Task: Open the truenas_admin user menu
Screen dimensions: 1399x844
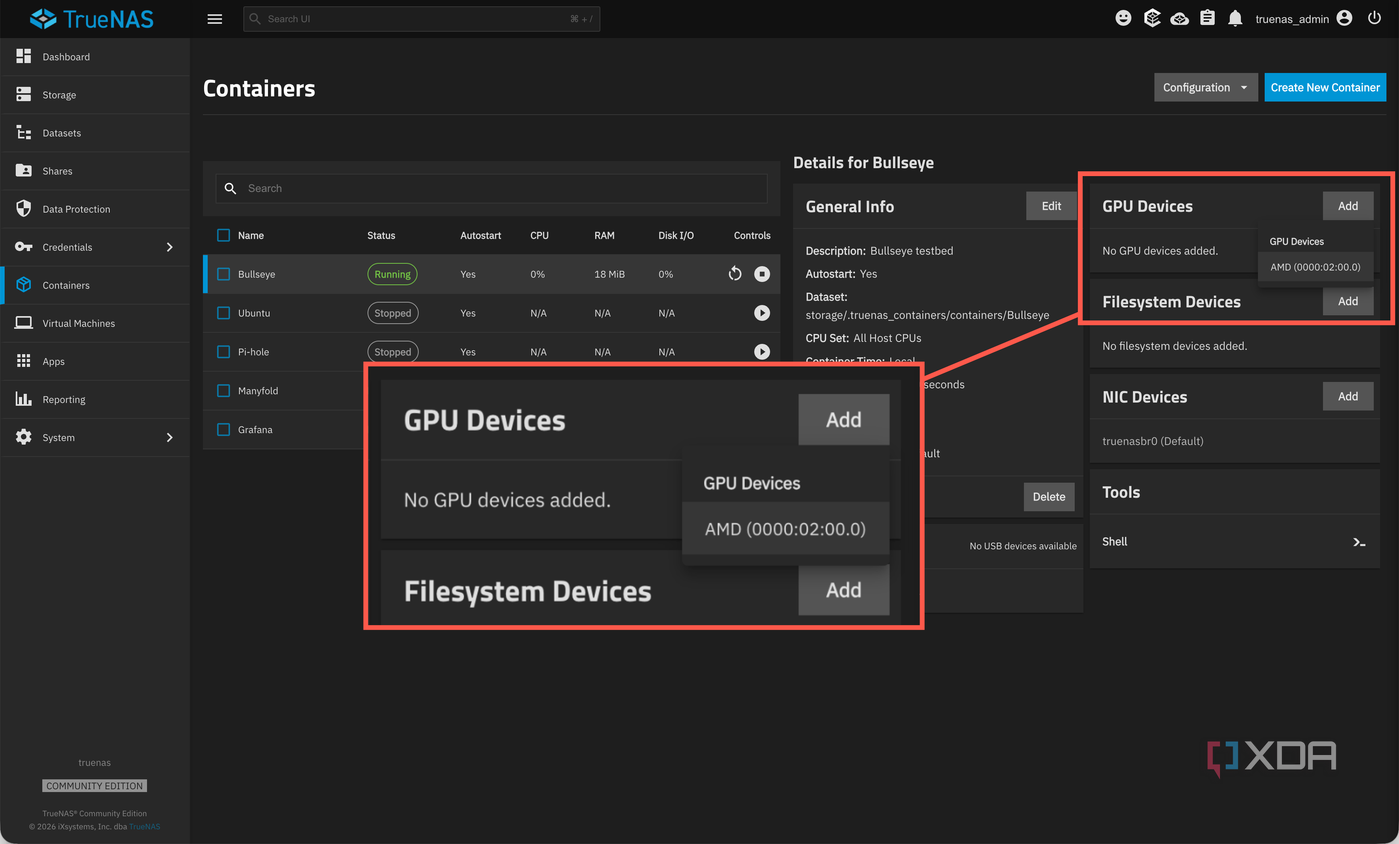Action: pyautogui.click(x=1304, y=18)
